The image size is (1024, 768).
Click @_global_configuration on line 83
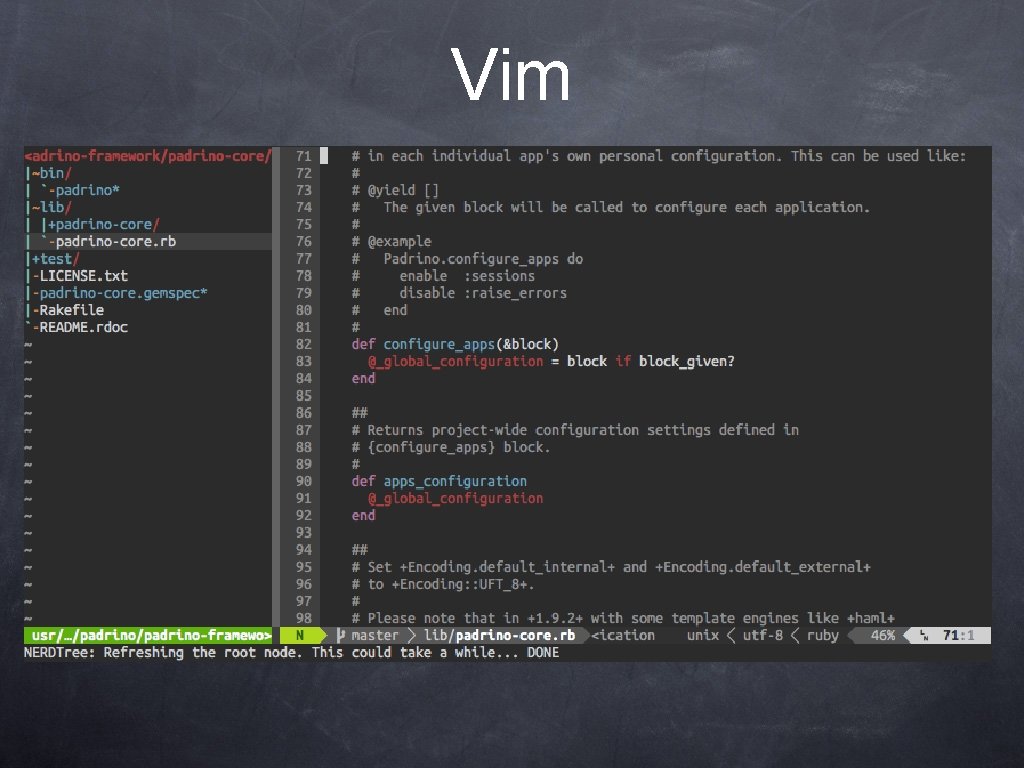pyautogui.click(x=455, y=361)
